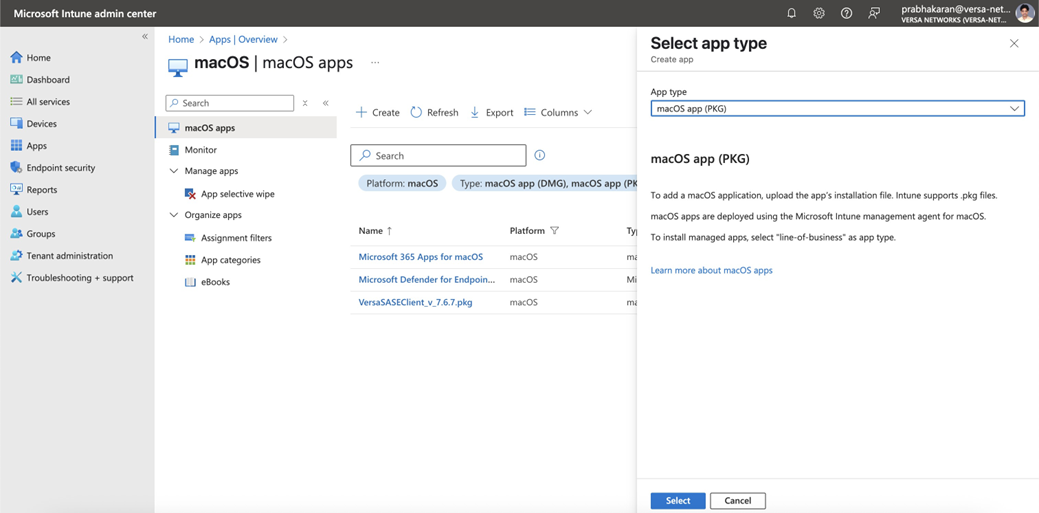Collapse the Manage apps section
1039x513 pixels.
[174, 171]
